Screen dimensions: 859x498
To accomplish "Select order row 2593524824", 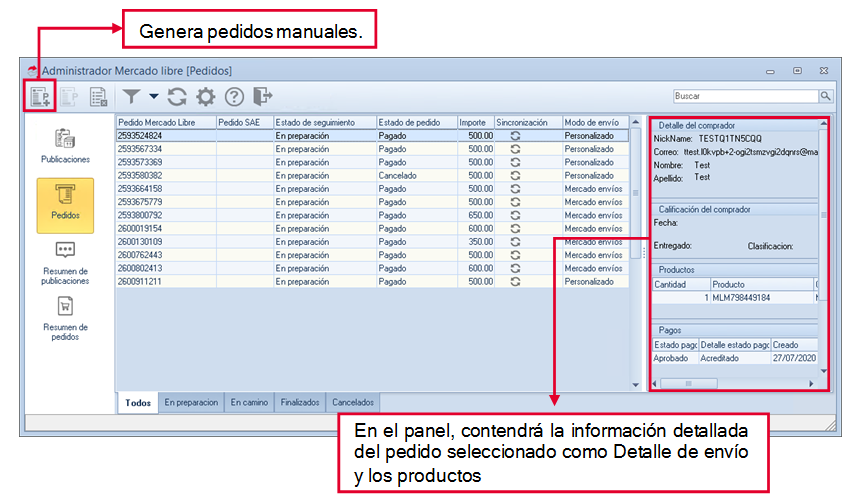I will coord(373,136).
